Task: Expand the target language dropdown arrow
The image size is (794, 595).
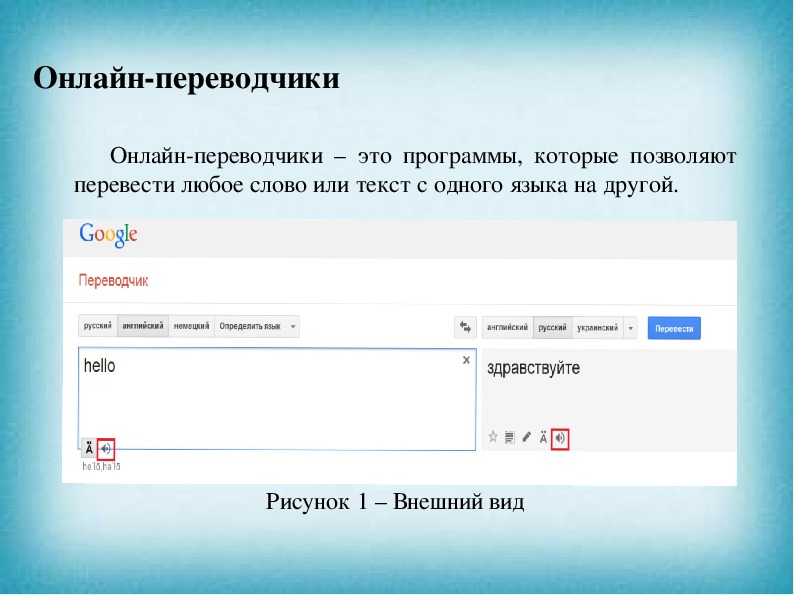Action: coord(630,328)
